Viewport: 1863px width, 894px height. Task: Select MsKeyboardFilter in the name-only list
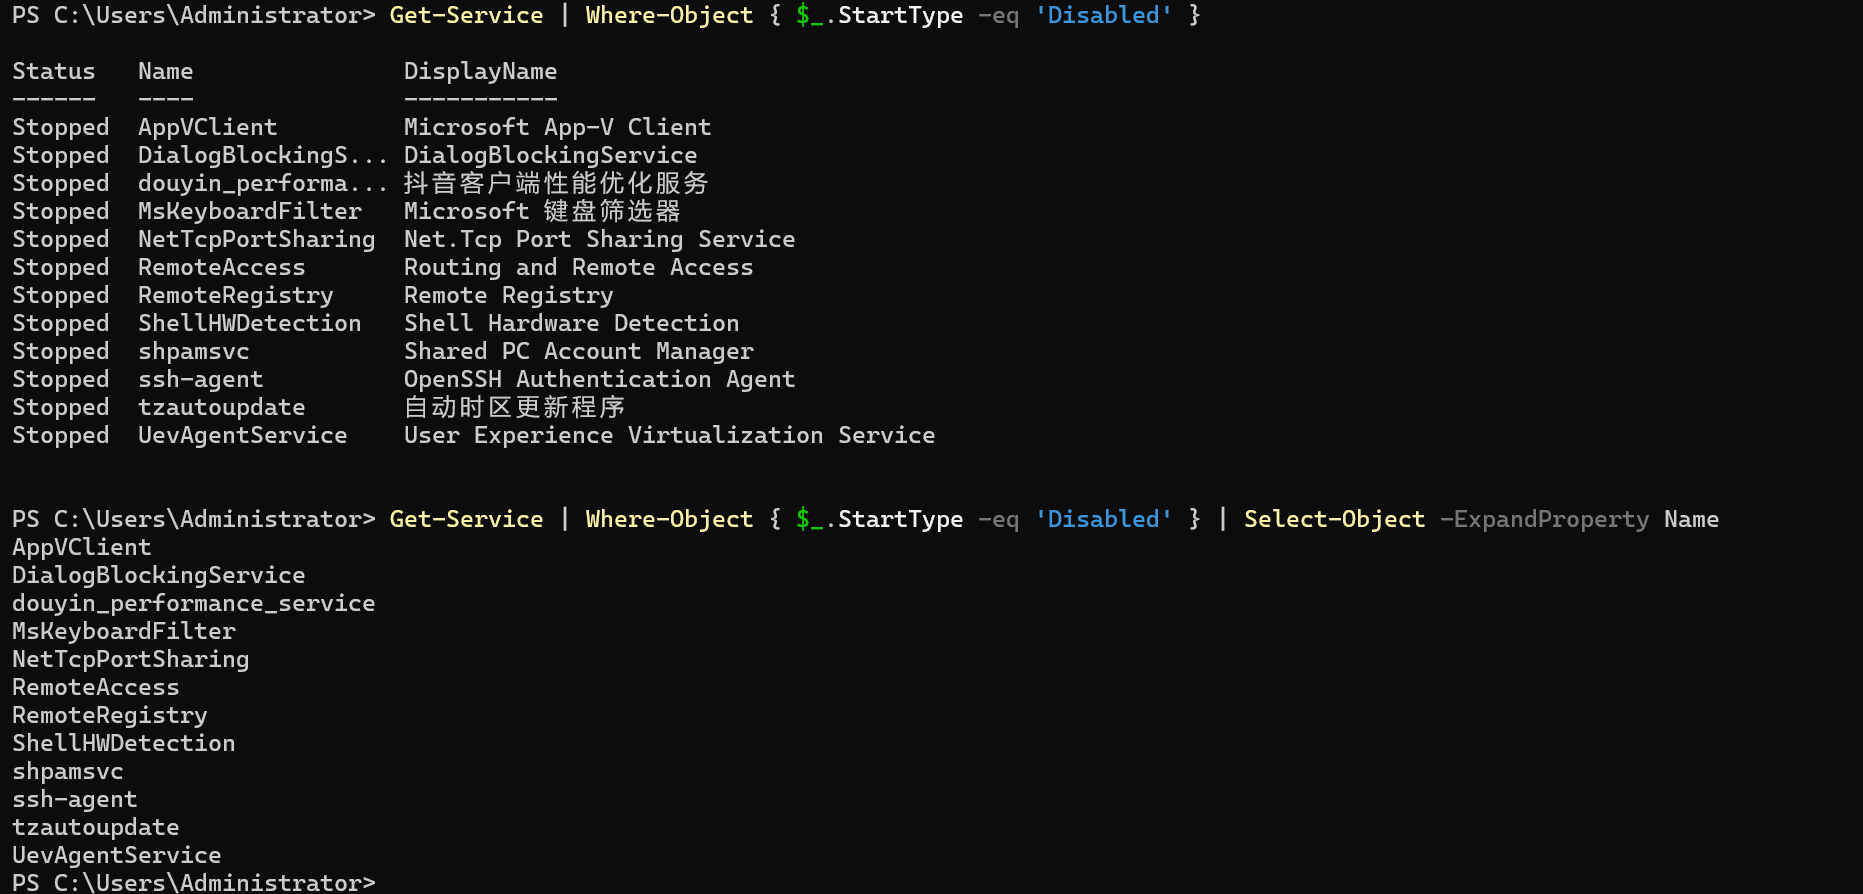coord(124,631)
